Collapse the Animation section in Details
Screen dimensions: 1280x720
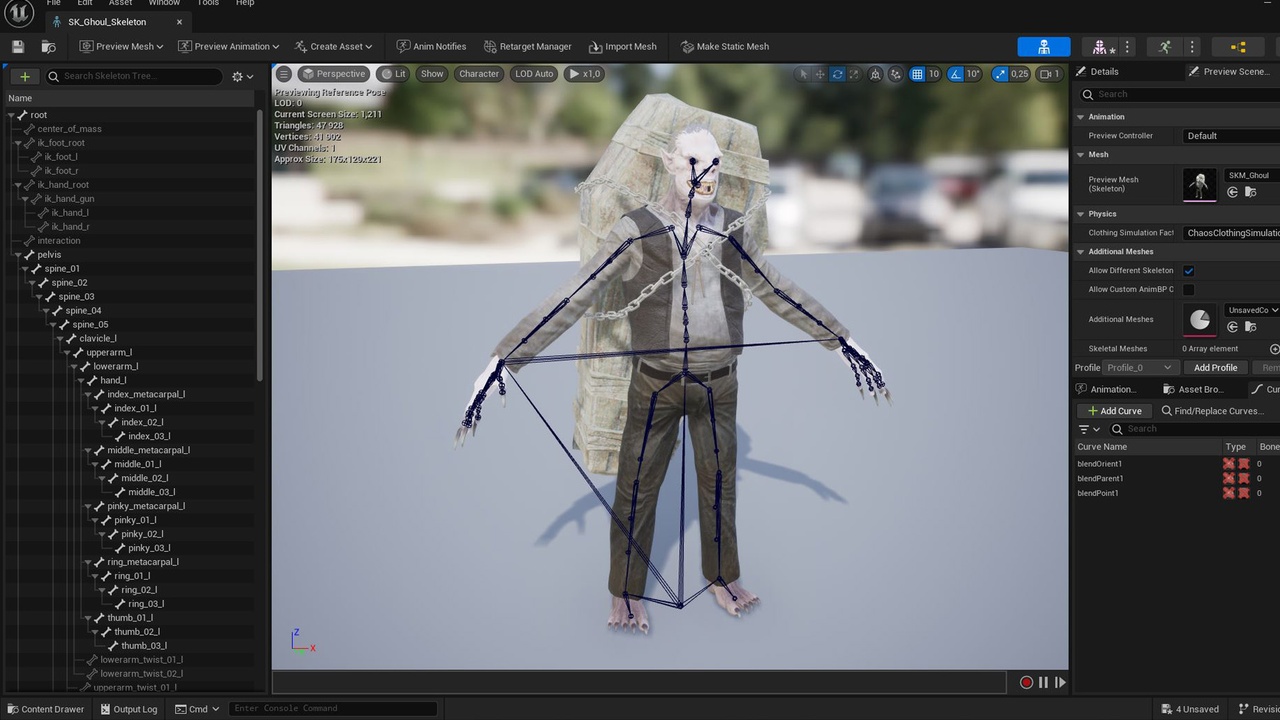tap(1081, 117)
